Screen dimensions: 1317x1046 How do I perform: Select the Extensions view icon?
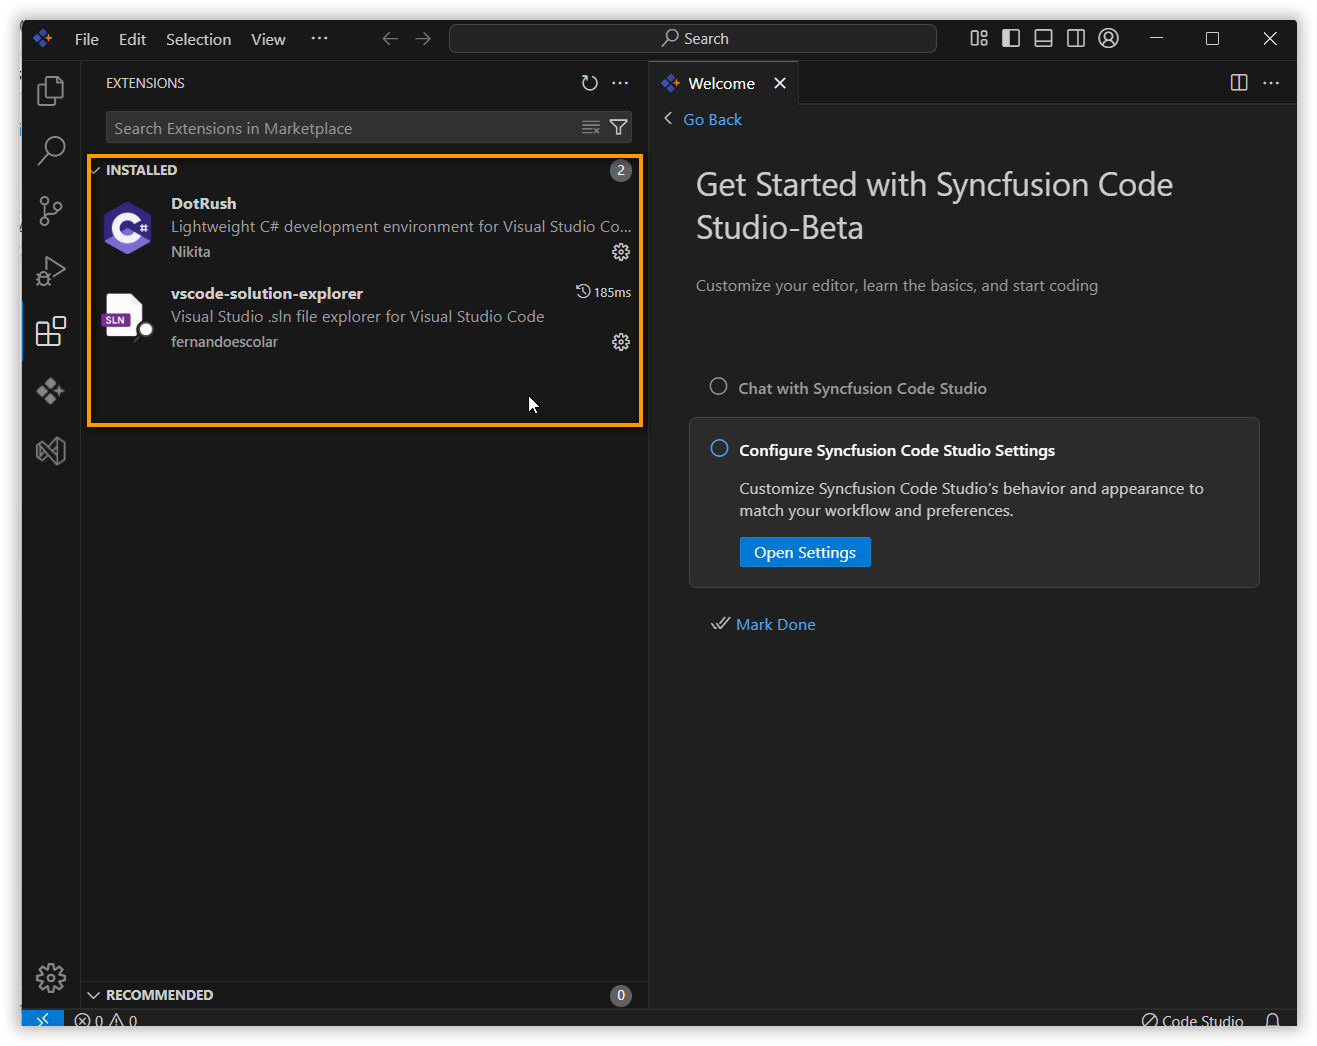(x=50, y=331)
